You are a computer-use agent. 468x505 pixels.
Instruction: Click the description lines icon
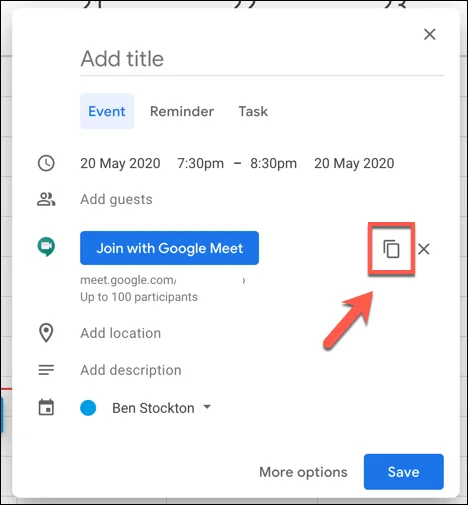tap(46, 370)
